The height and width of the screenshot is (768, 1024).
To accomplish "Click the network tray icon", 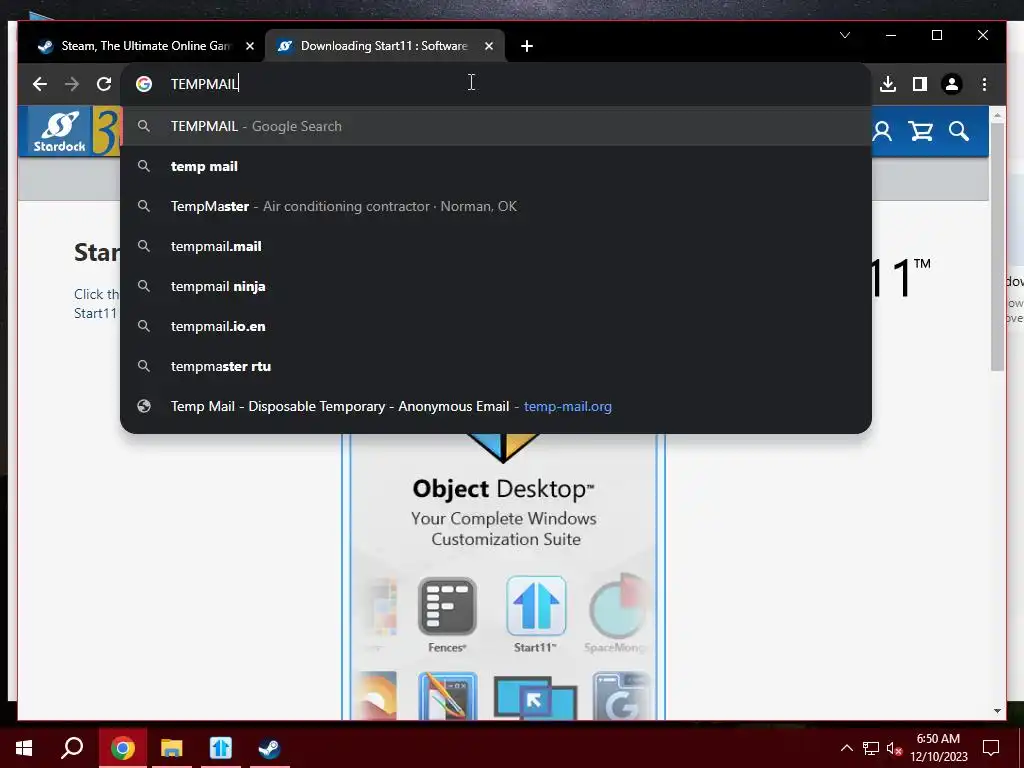I will tap(871, 748).
